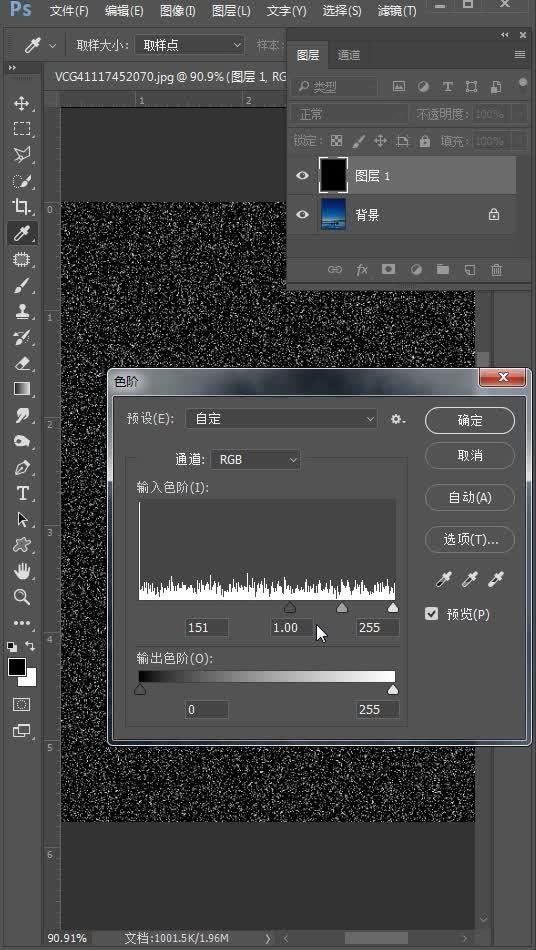Select the Hand tool

tap(22, 571)
